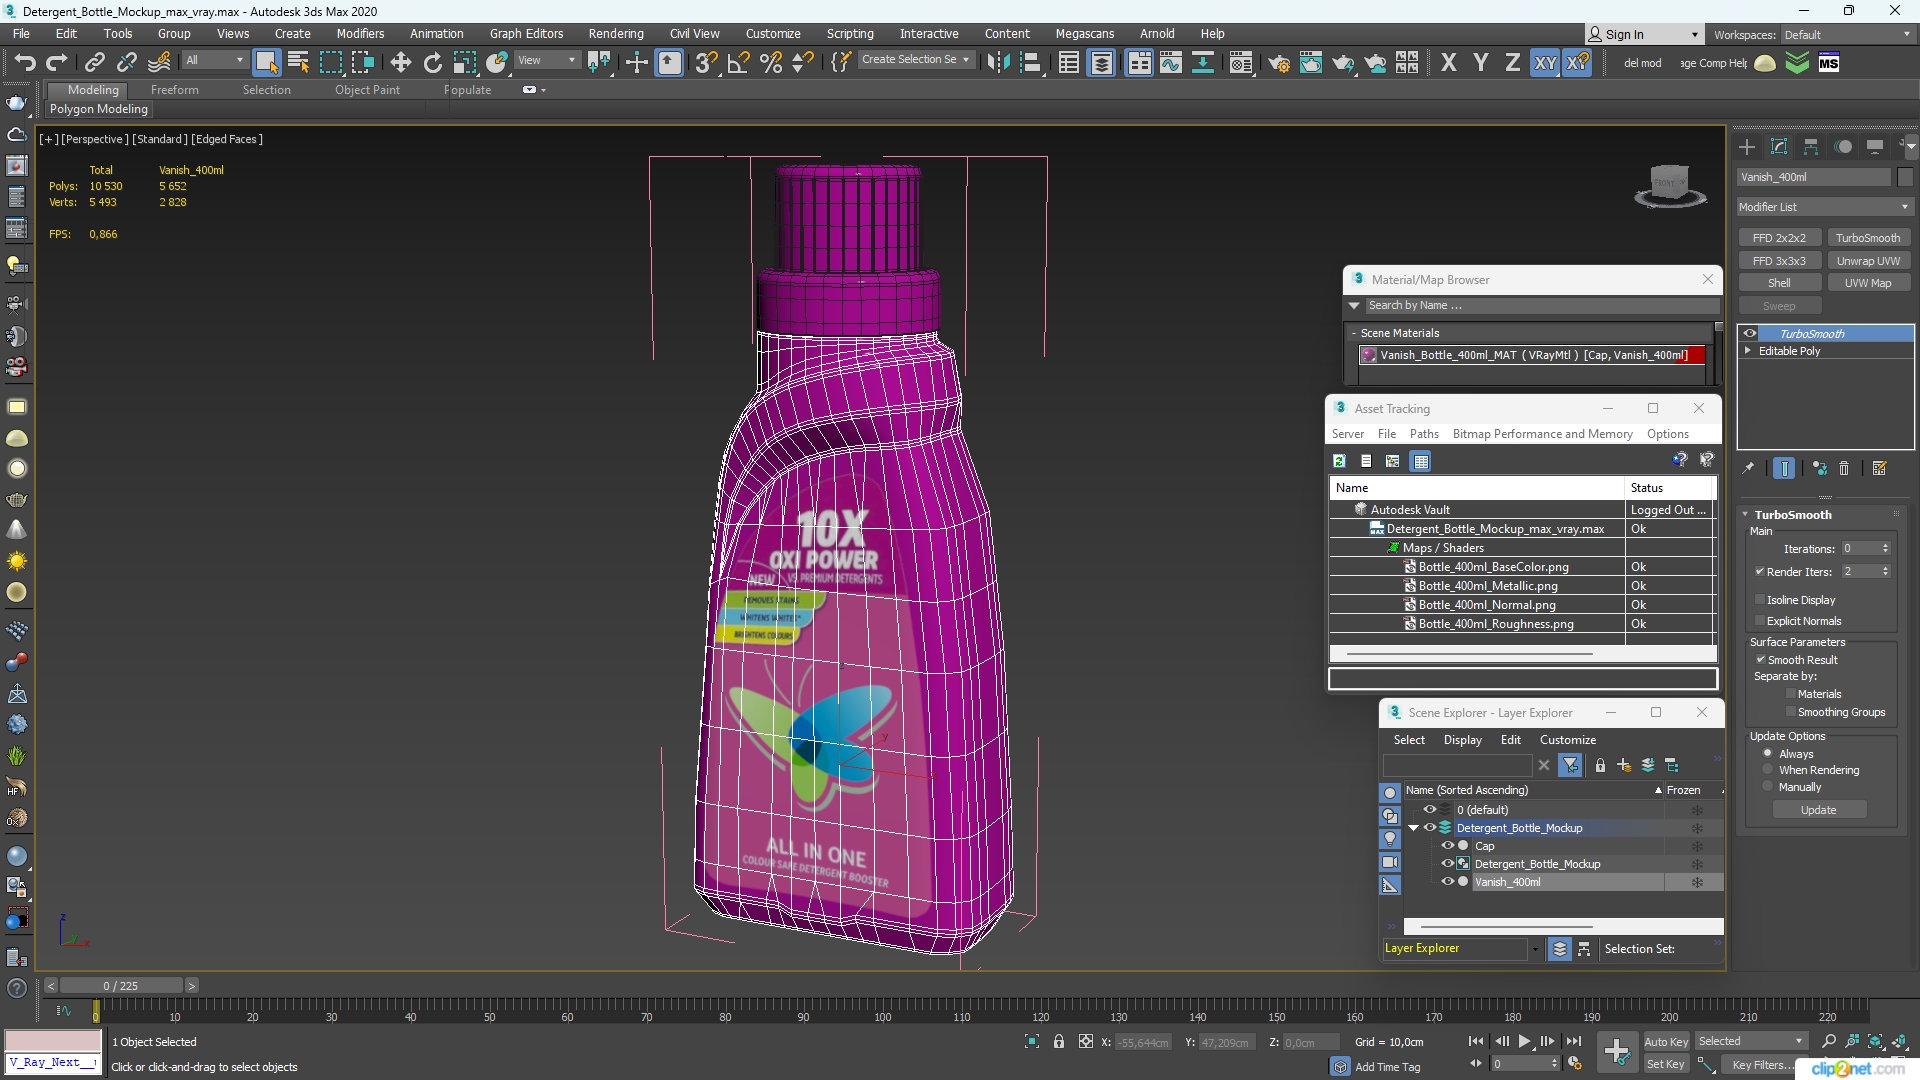1920x1080 pixels.
Task: Toggle Render Iters checkbox
Action: click(x=1759, y=572)
